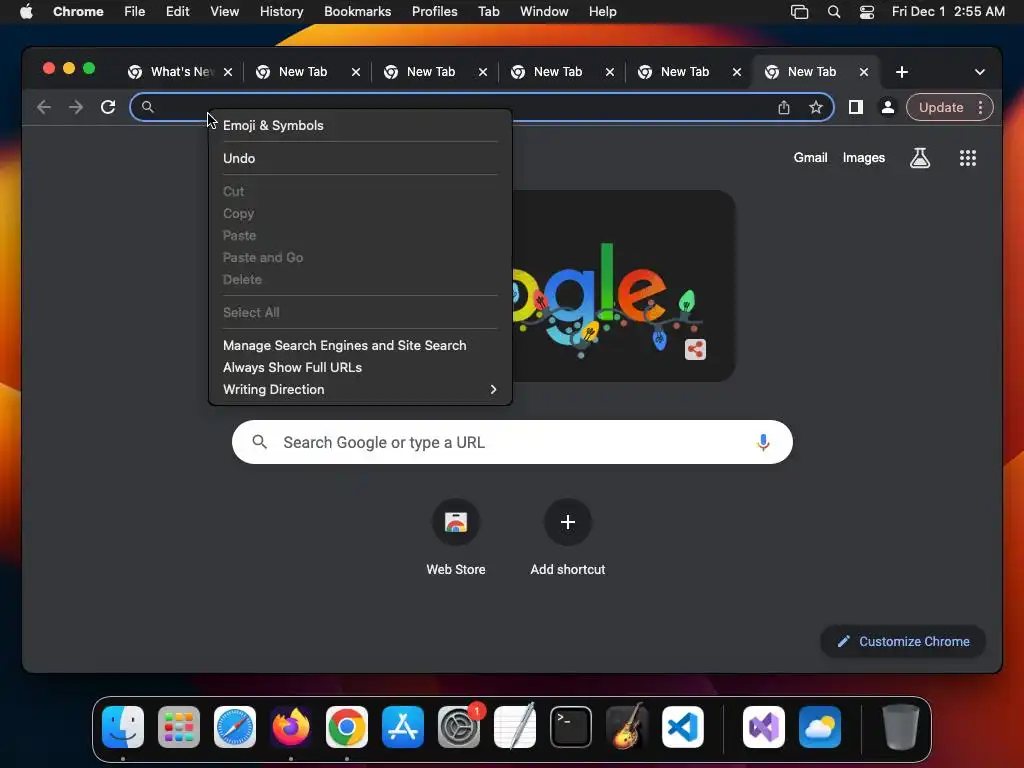This screenshot has width=1024, height=768.
Task: Click the browser forward arrow
Action: [x=76, y=107]
